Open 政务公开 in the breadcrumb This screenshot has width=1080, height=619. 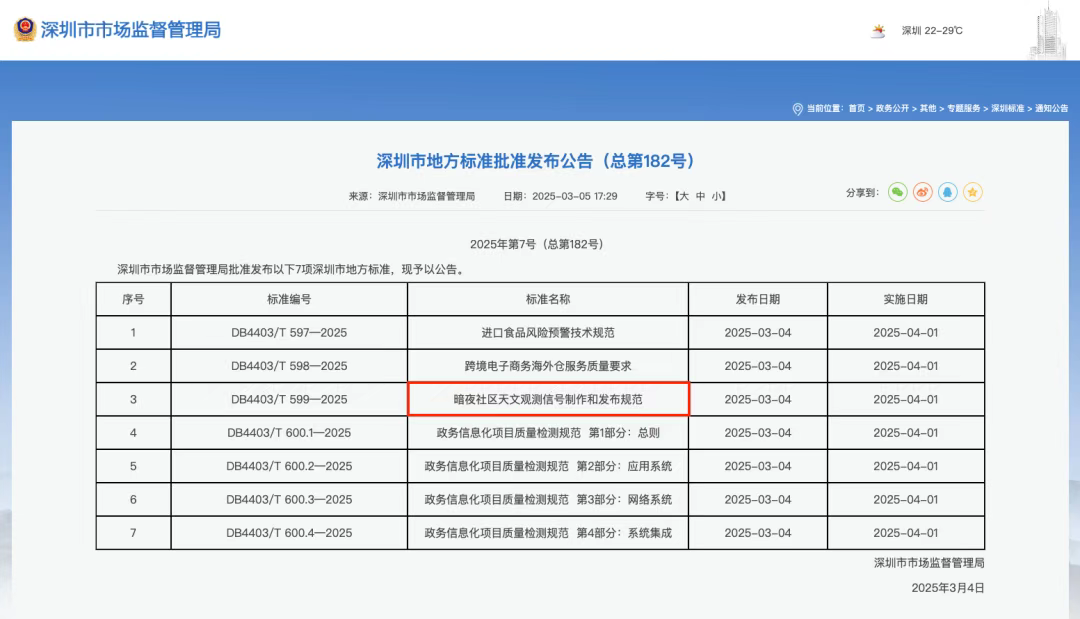892,109
